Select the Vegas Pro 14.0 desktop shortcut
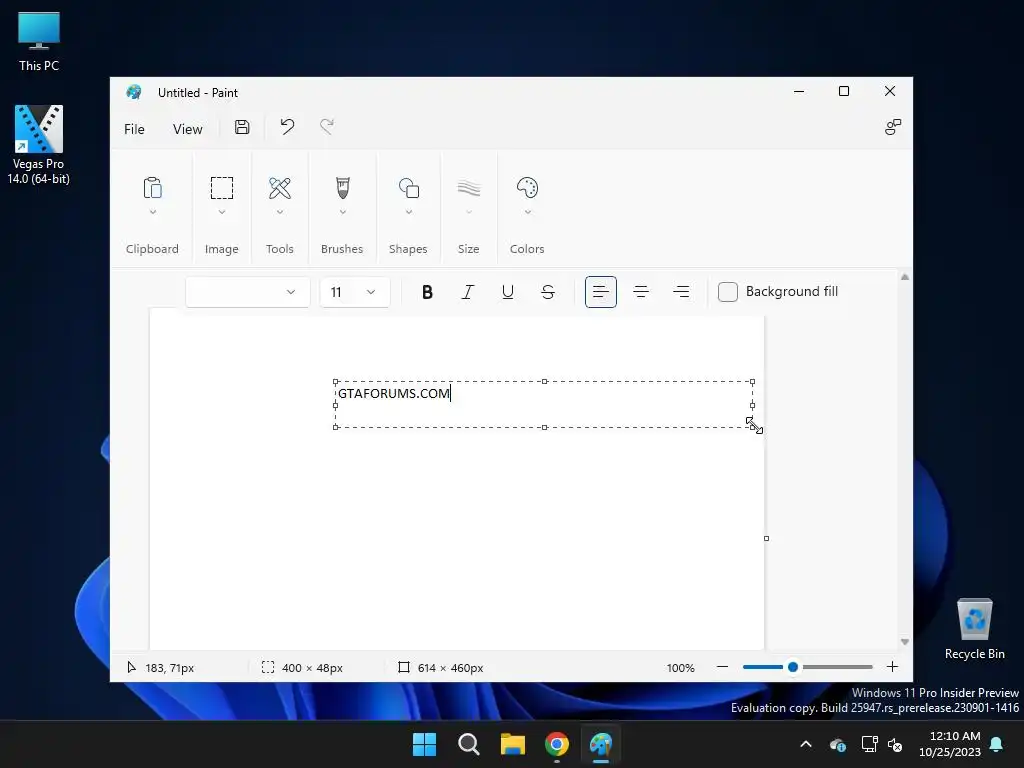 pos(39,145)
